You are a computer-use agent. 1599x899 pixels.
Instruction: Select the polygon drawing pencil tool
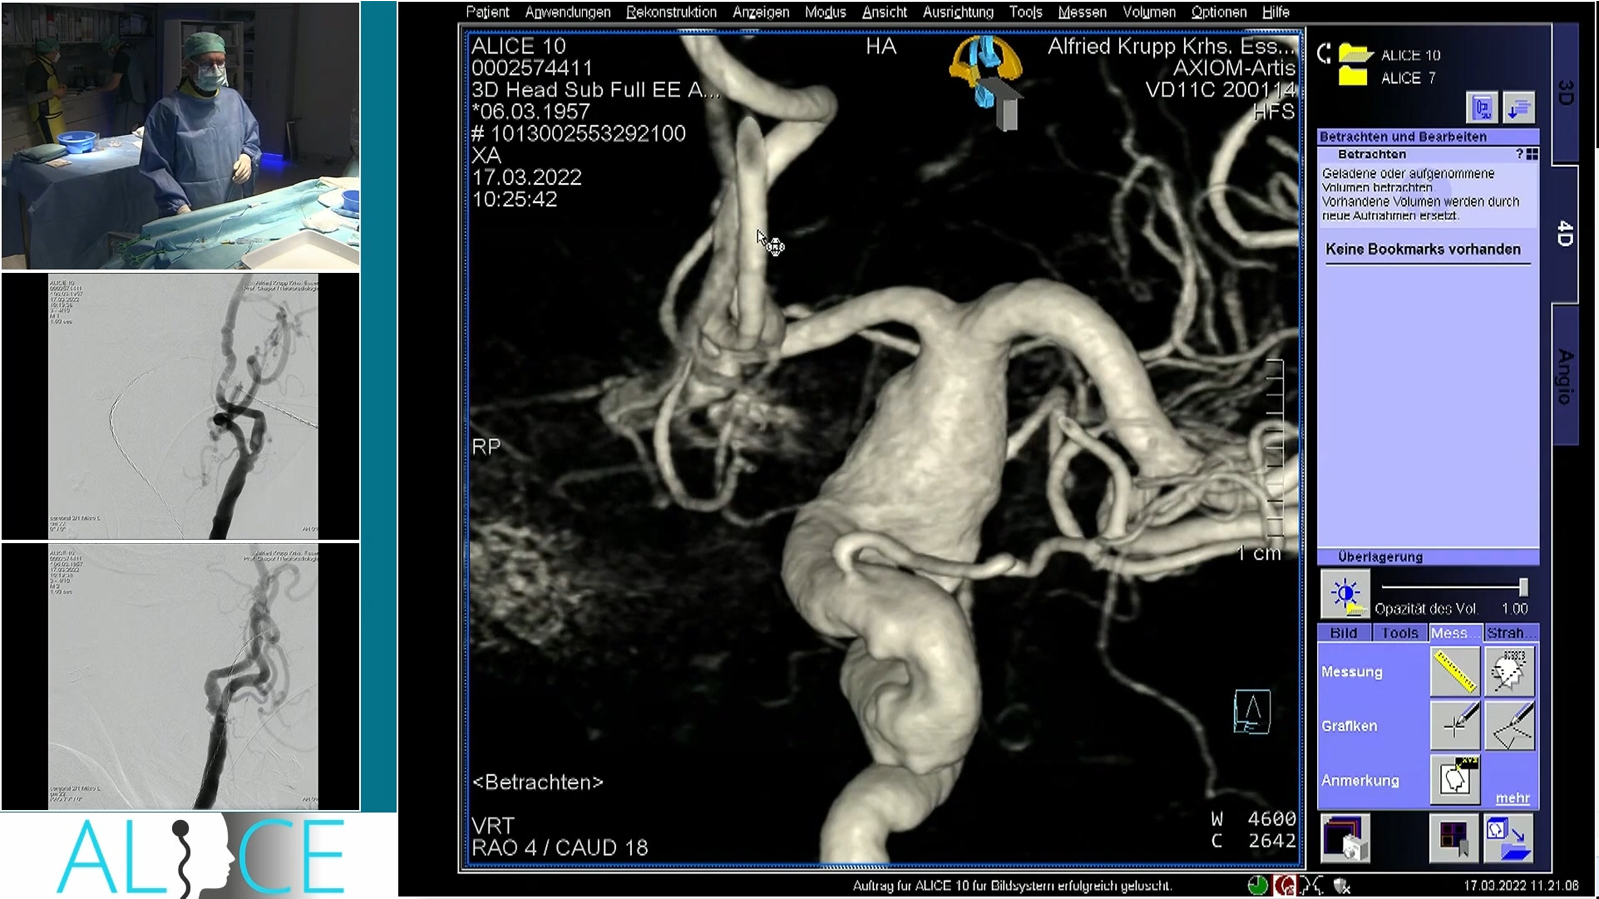(x=1509, y=725)
